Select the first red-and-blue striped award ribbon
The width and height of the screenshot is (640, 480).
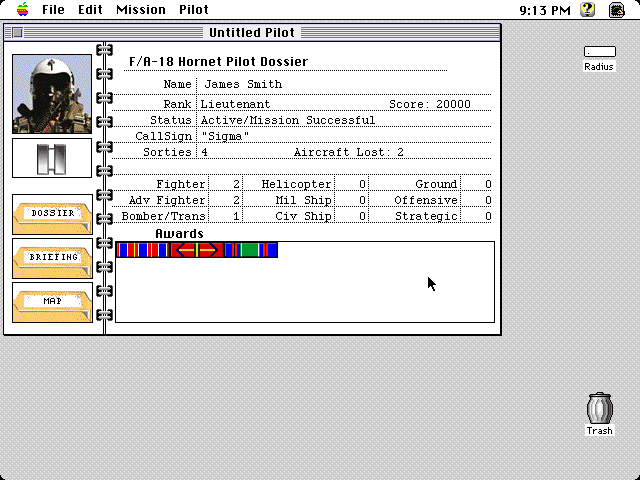click(x=142, y=250)
